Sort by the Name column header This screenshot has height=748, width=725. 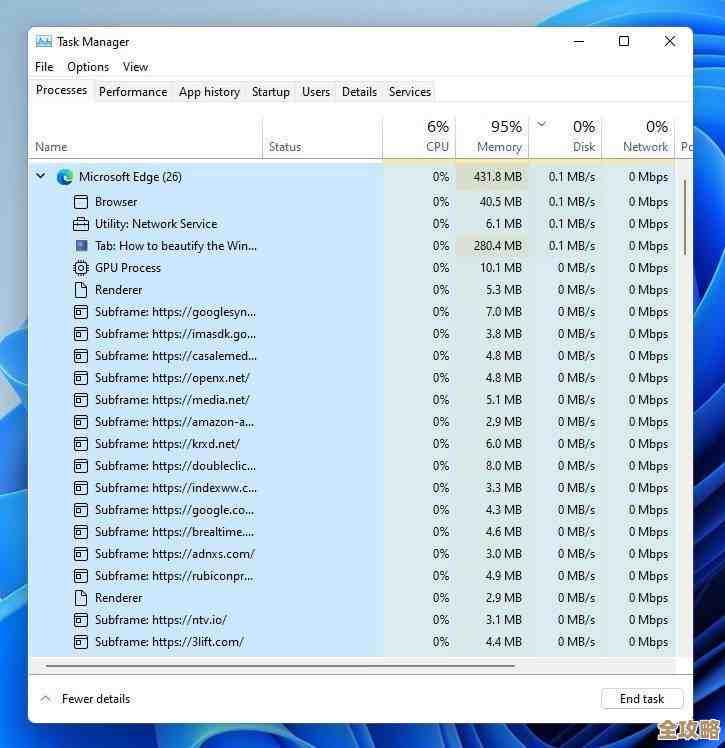145,137
